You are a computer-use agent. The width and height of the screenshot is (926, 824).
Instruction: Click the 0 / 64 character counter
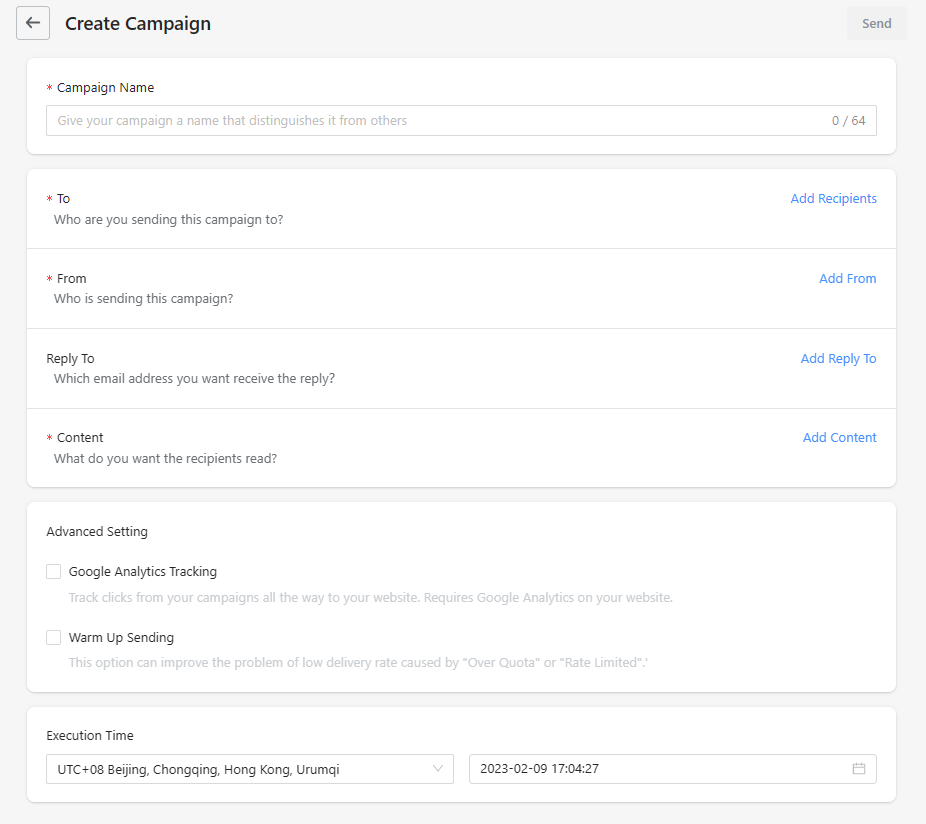848,120
